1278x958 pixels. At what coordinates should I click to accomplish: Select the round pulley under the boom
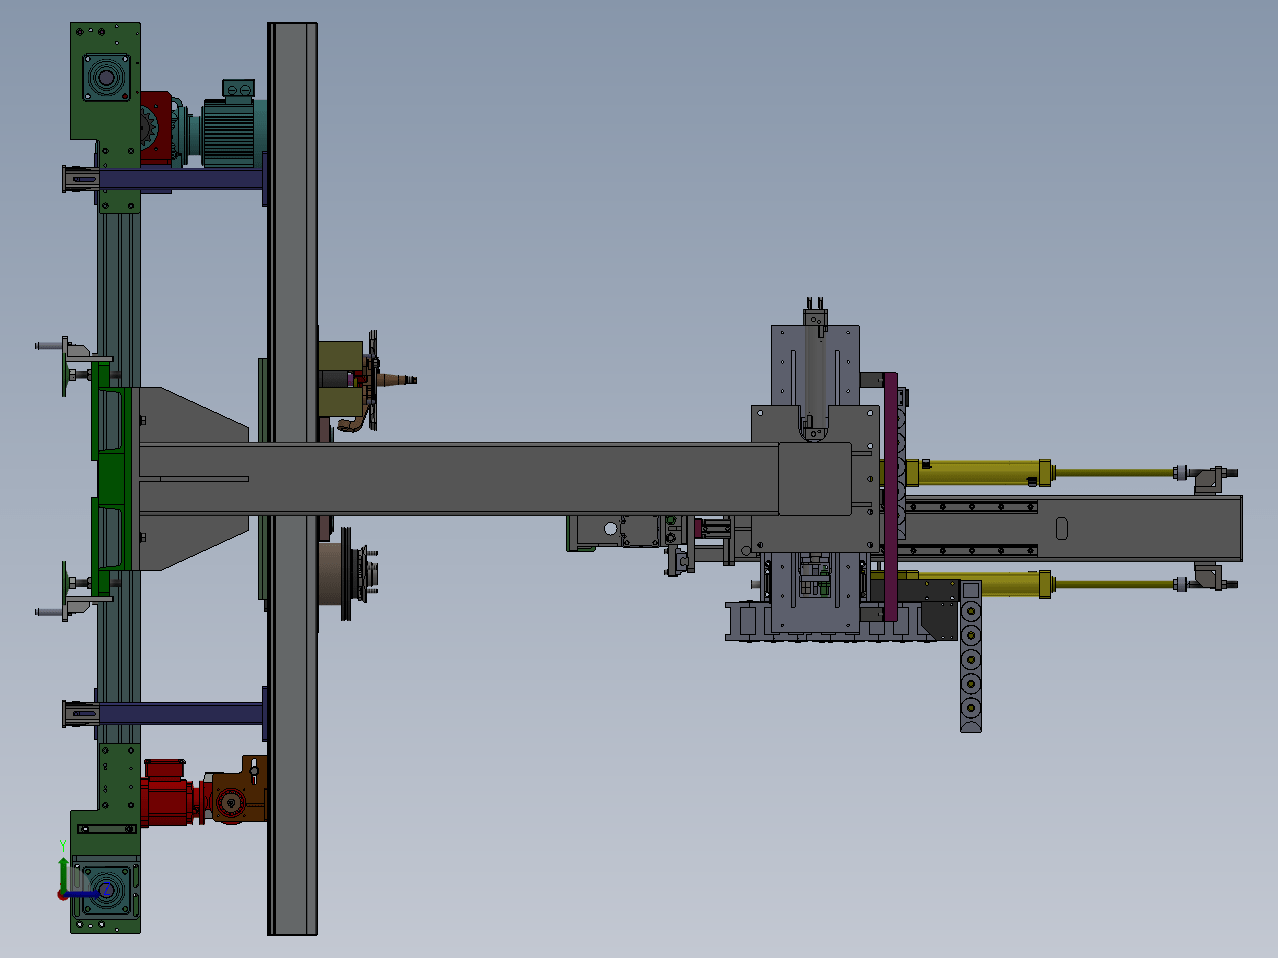tap(345, 575)
